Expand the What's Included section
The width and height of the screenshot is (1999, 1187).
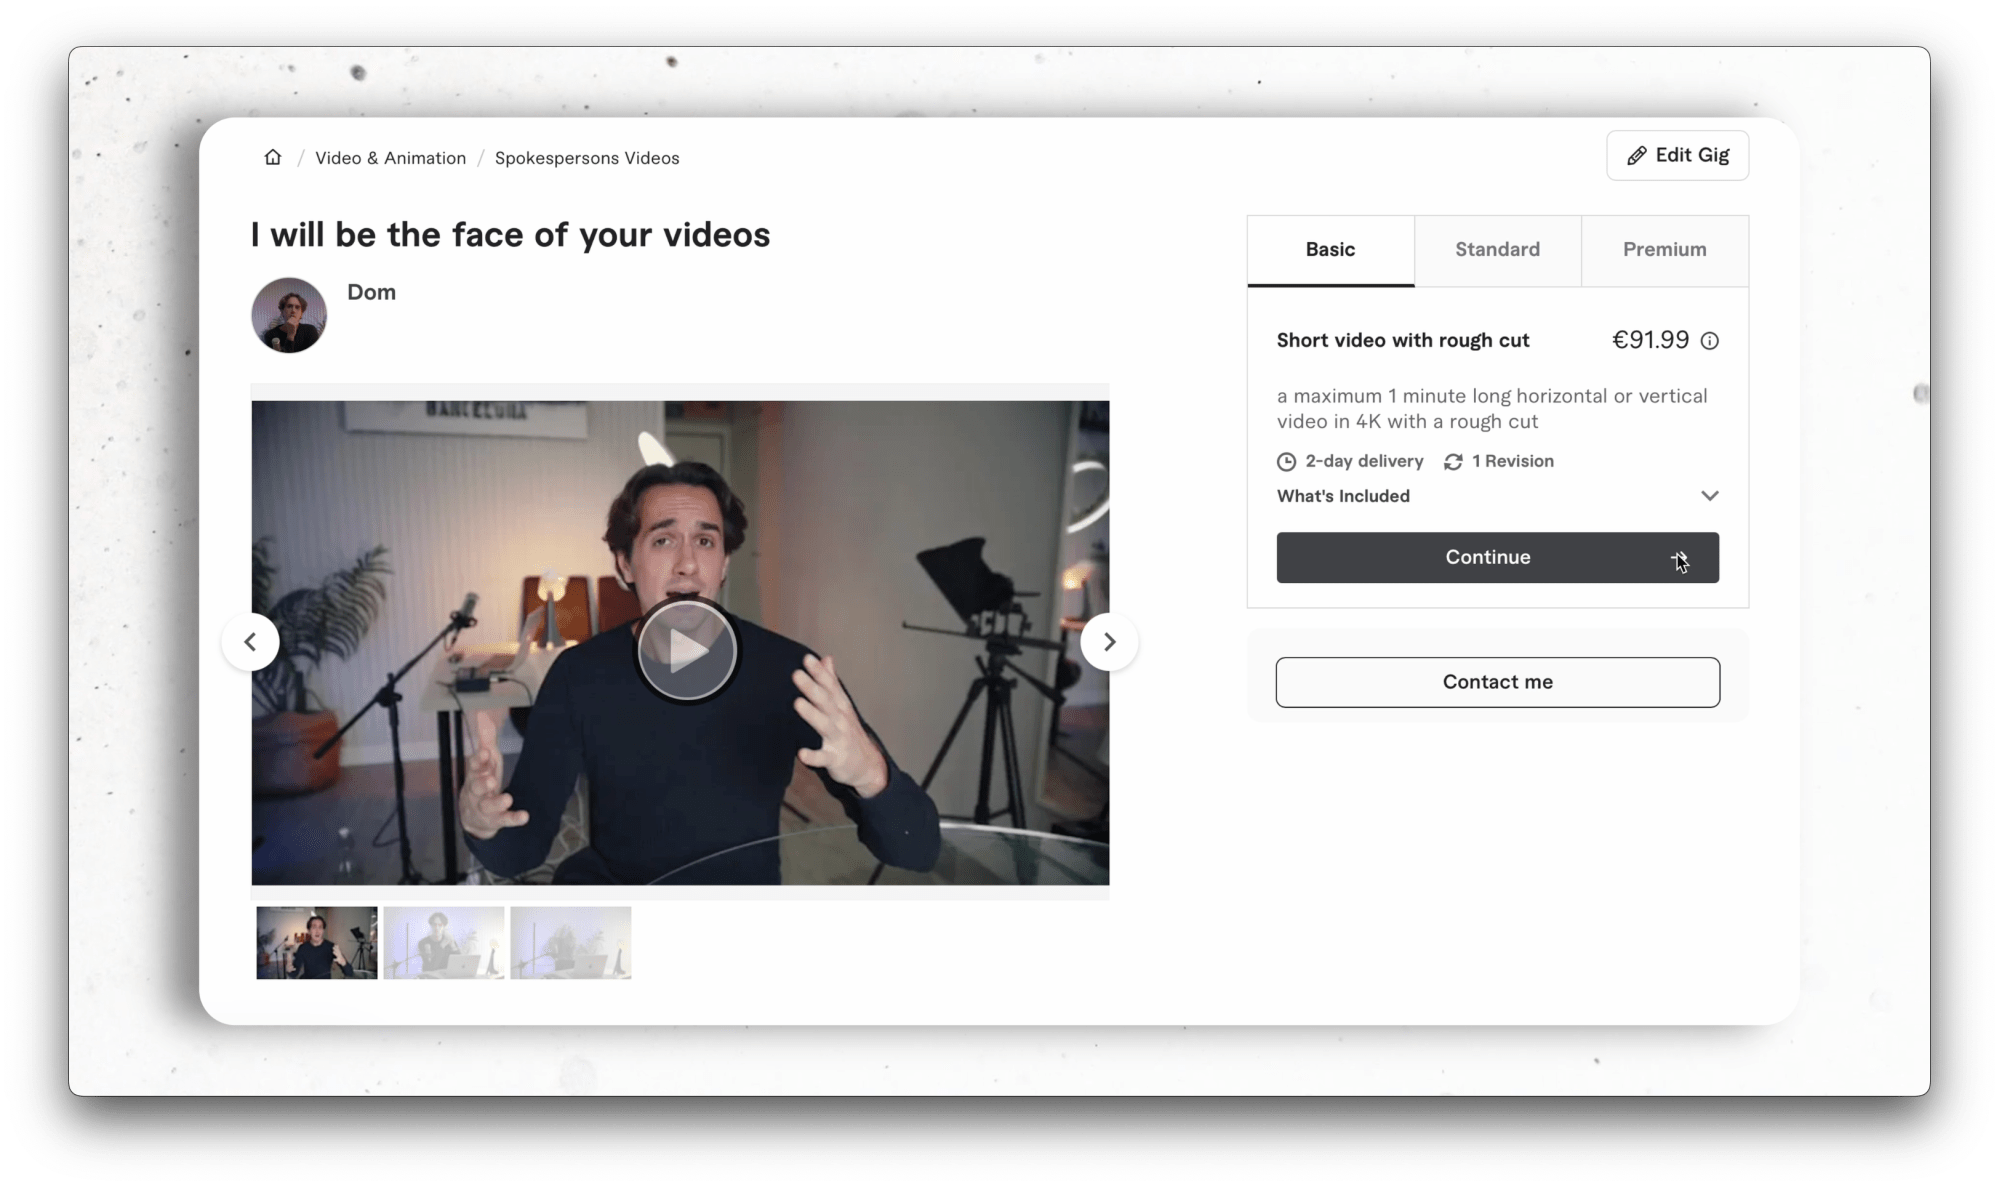(x=1343, y=496)
